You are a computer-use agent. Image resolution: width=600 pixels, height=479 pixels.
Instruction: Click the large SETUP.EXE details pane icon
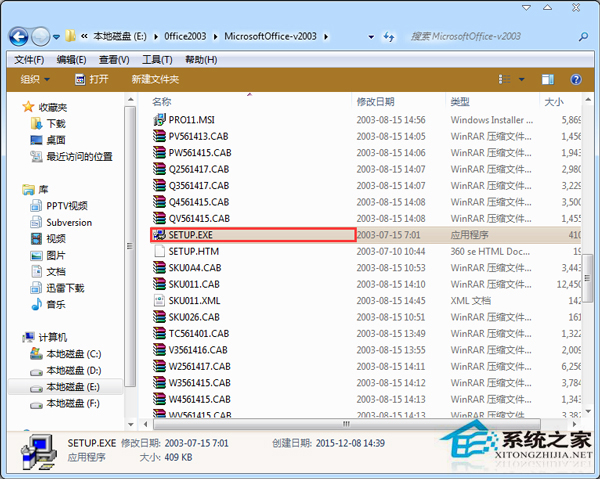tap(39, 452)
